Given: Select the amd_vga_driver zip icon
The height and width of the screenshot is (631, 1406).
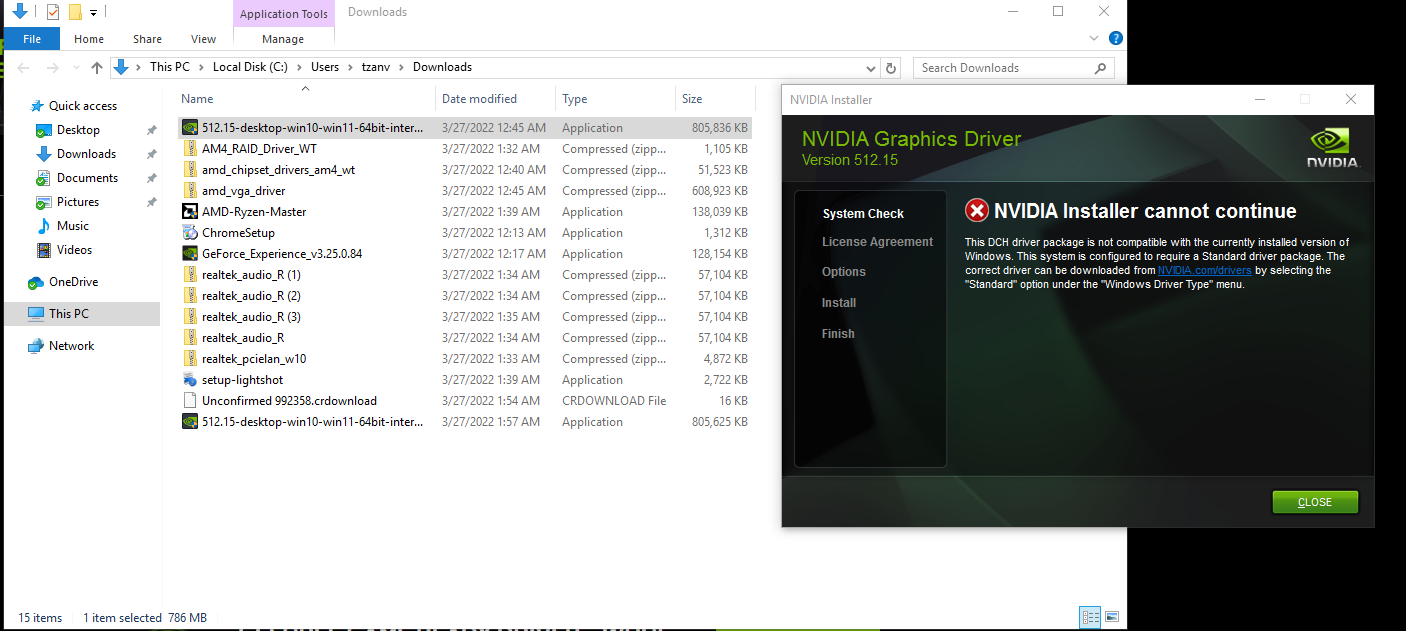Looking at the screenshot, I should tap(190, 191).
